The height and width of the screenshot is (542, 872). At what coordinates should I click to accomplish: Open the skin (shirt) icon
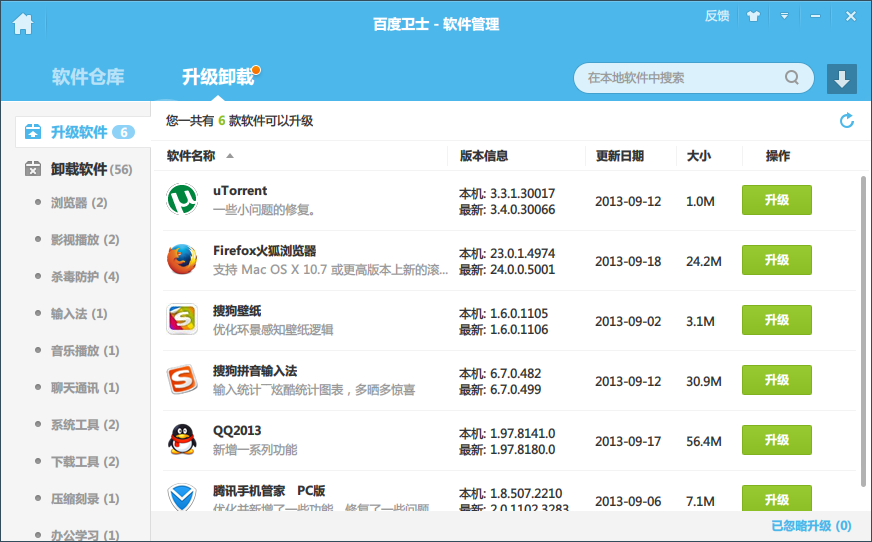pos(753,16)
